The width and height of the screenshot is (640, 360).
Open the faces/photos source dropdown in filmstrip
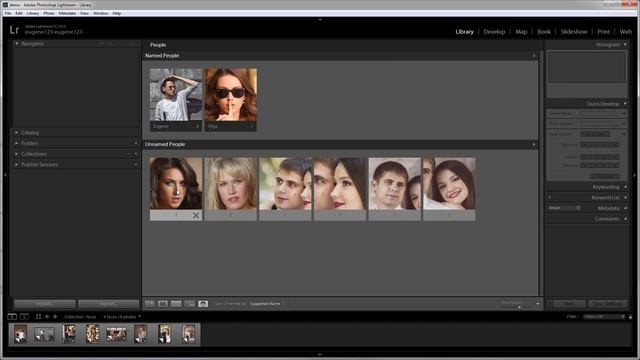[122, 317]
